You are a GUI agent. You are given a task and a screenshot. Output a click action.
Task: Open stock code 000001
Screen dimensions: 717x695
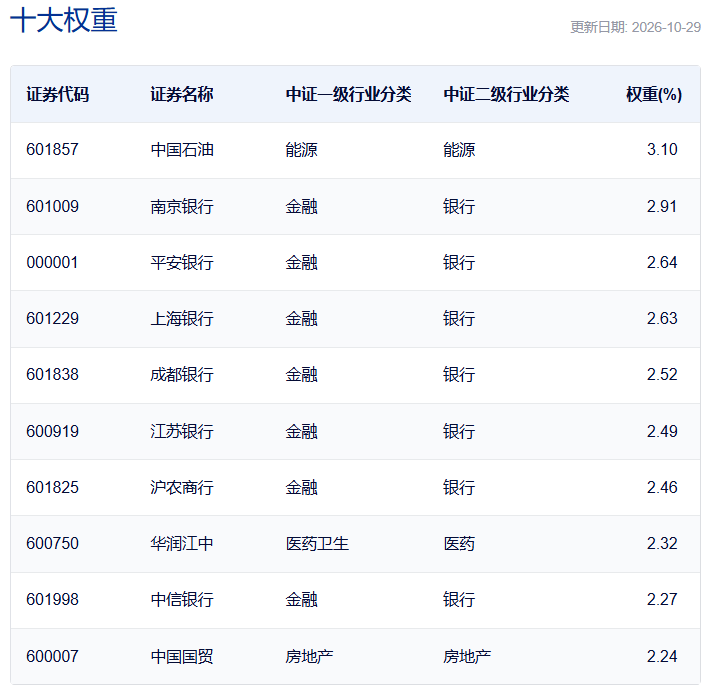coord(52,262)
